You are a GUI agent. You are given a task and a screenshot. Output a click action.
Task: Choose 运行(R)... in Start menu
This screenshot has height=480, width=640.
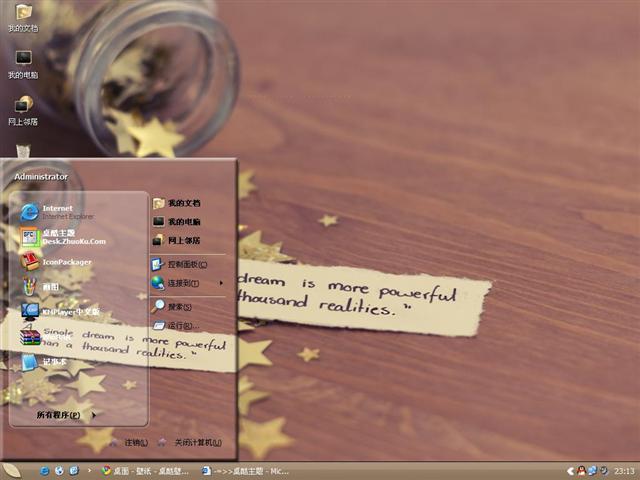[180, 326]
